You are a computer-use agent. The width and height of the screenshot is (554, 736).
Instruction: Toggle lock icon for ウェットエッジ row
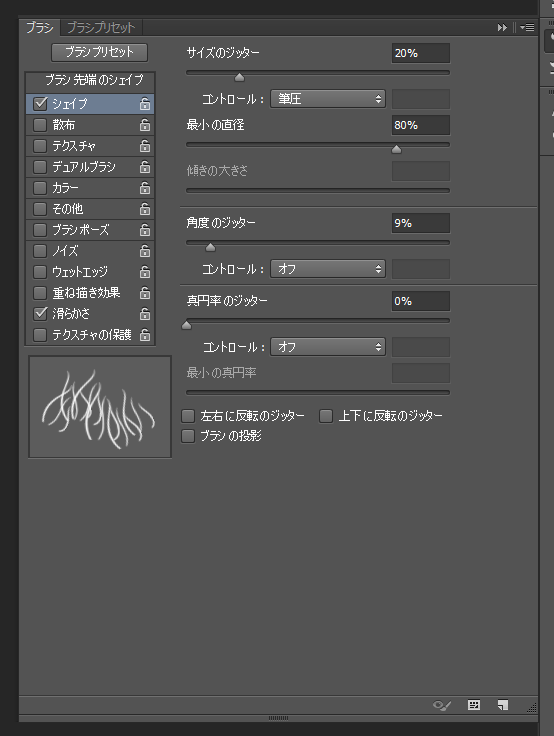pyautogui.click(x=145, y=272)
